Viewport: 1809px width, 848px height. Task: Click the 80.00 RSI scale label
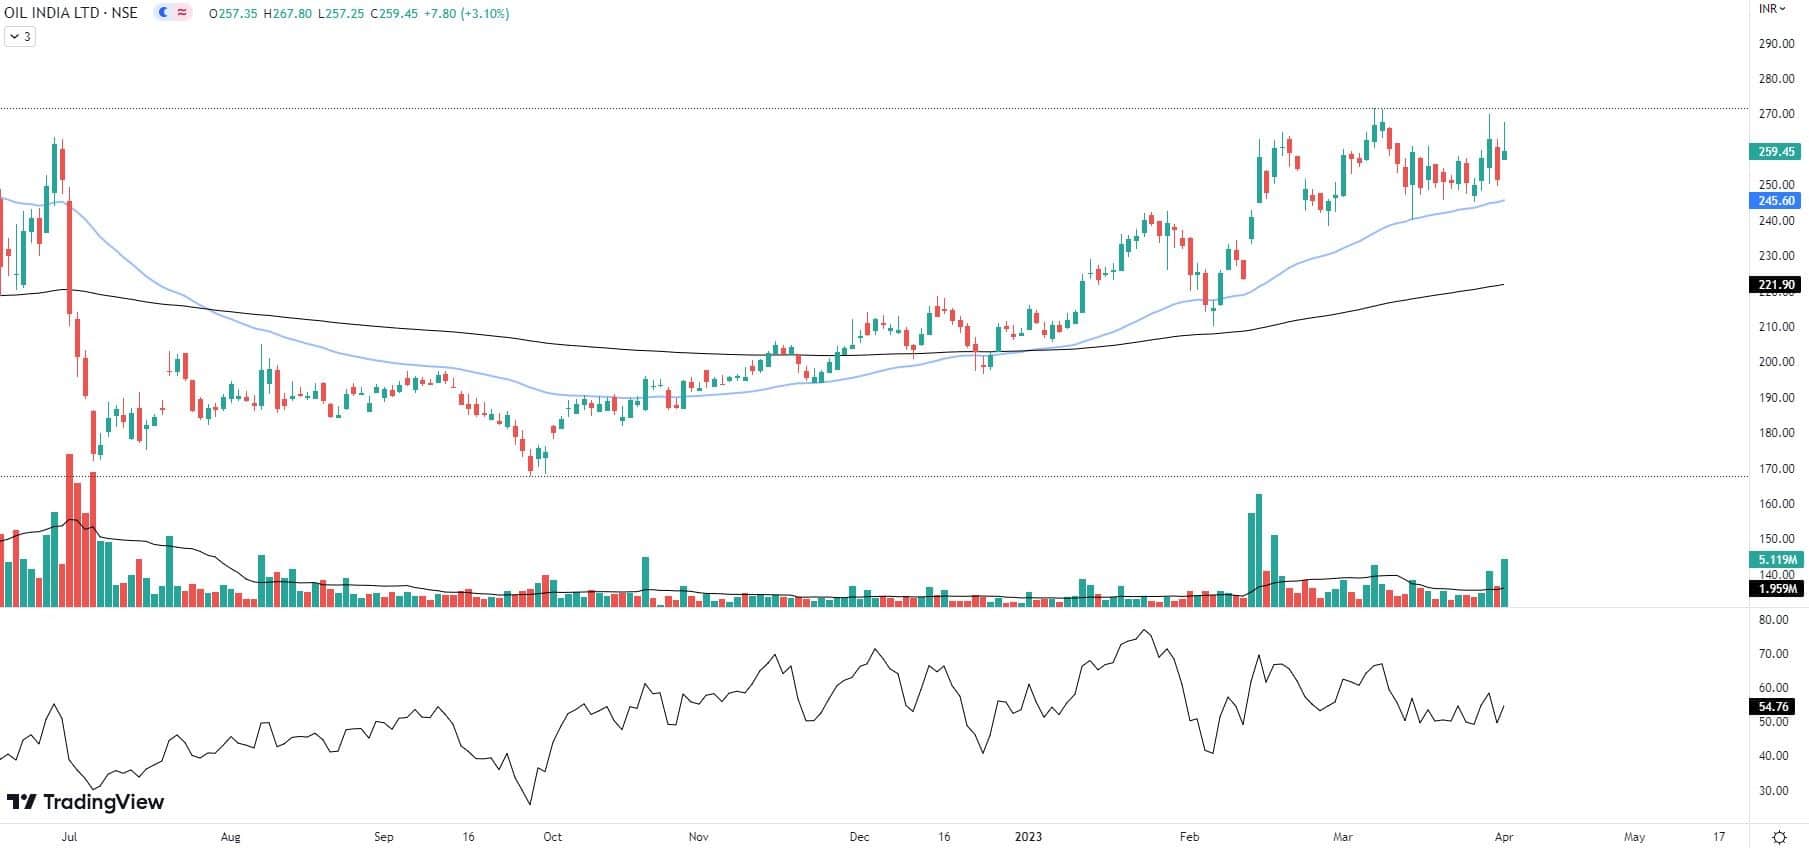pos(1774,620)
